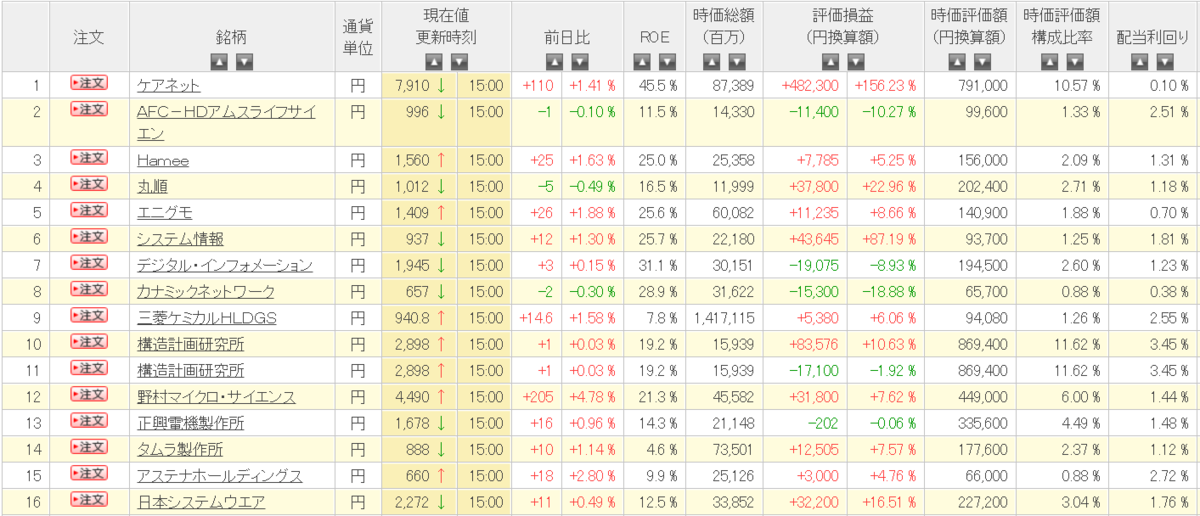This screenshot has height=516, width=1200.
Task: Select the 940.8 price cell
Action: pyautogui.click(x=420, y=317)
